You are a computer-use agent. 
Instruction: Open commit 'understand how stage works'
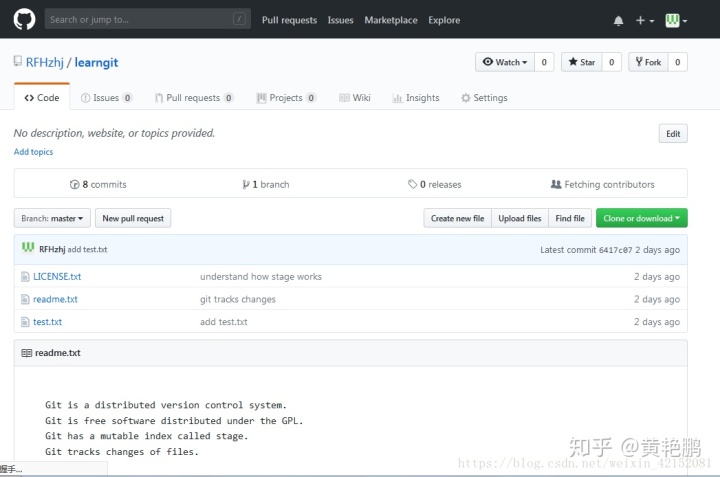(x=261, y=276)
